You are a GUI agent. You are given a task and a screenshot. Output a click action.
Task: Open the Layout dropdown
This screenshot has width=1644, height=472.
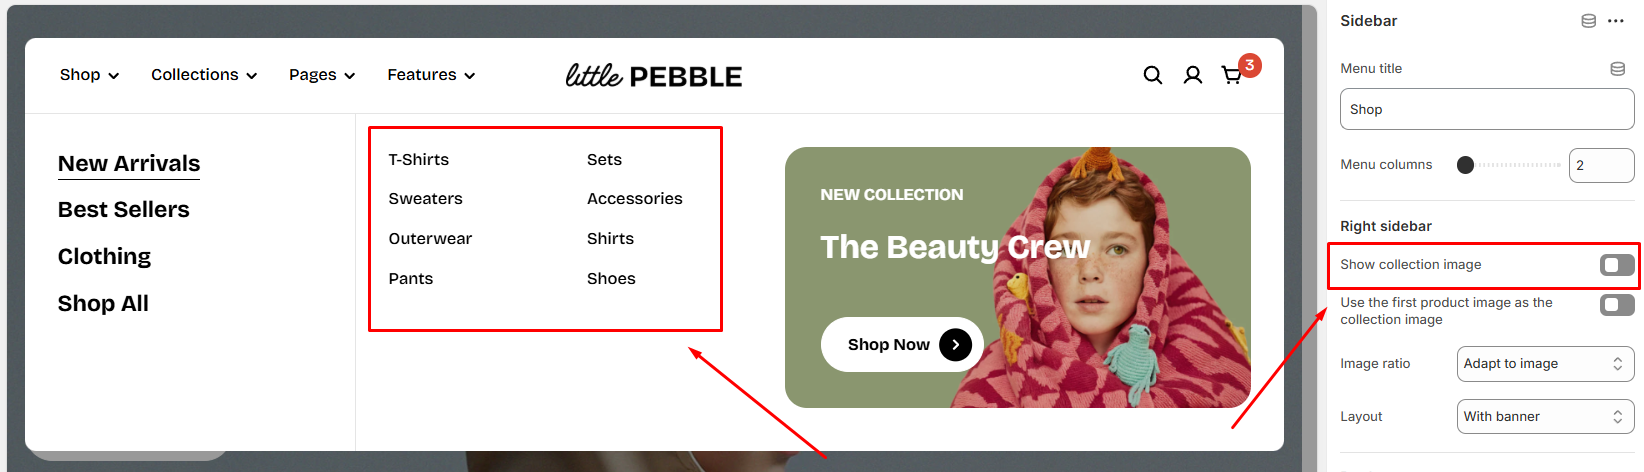coord(1544,417)
